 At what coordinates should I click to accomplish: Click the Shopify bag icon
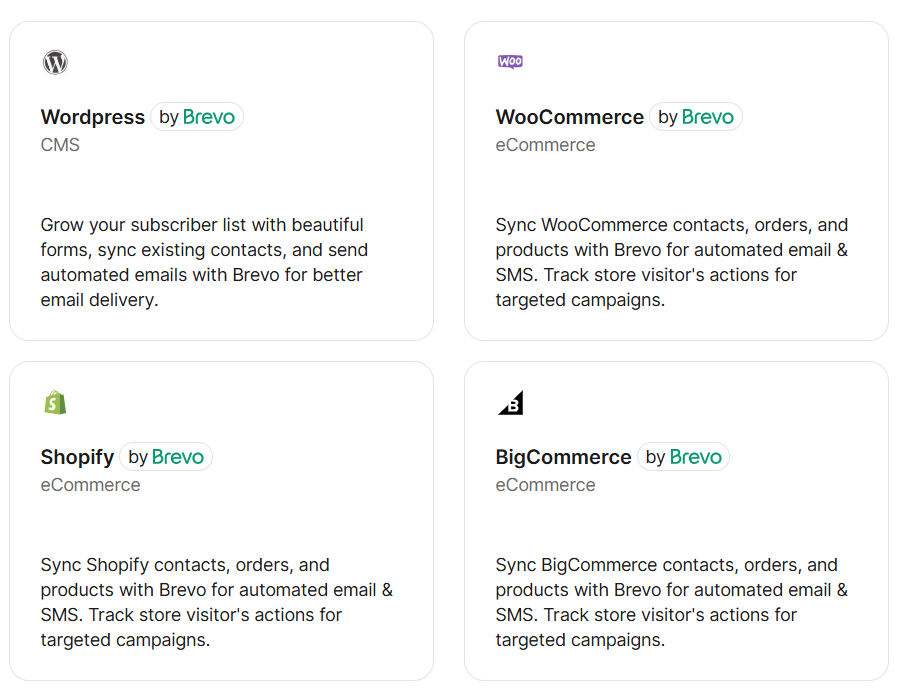(55, 403)
